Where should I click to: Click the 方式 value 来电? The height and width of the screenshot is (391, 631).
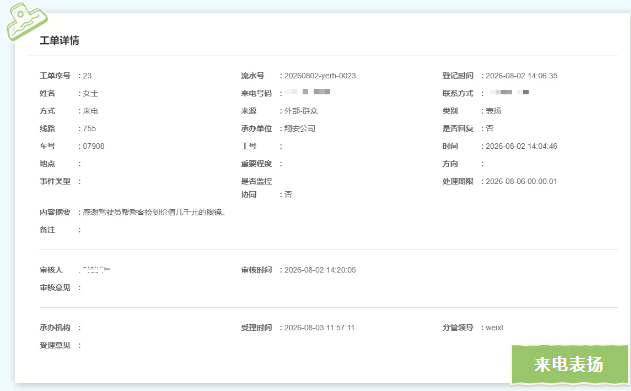pyautogui.click(x=90, y=111)
